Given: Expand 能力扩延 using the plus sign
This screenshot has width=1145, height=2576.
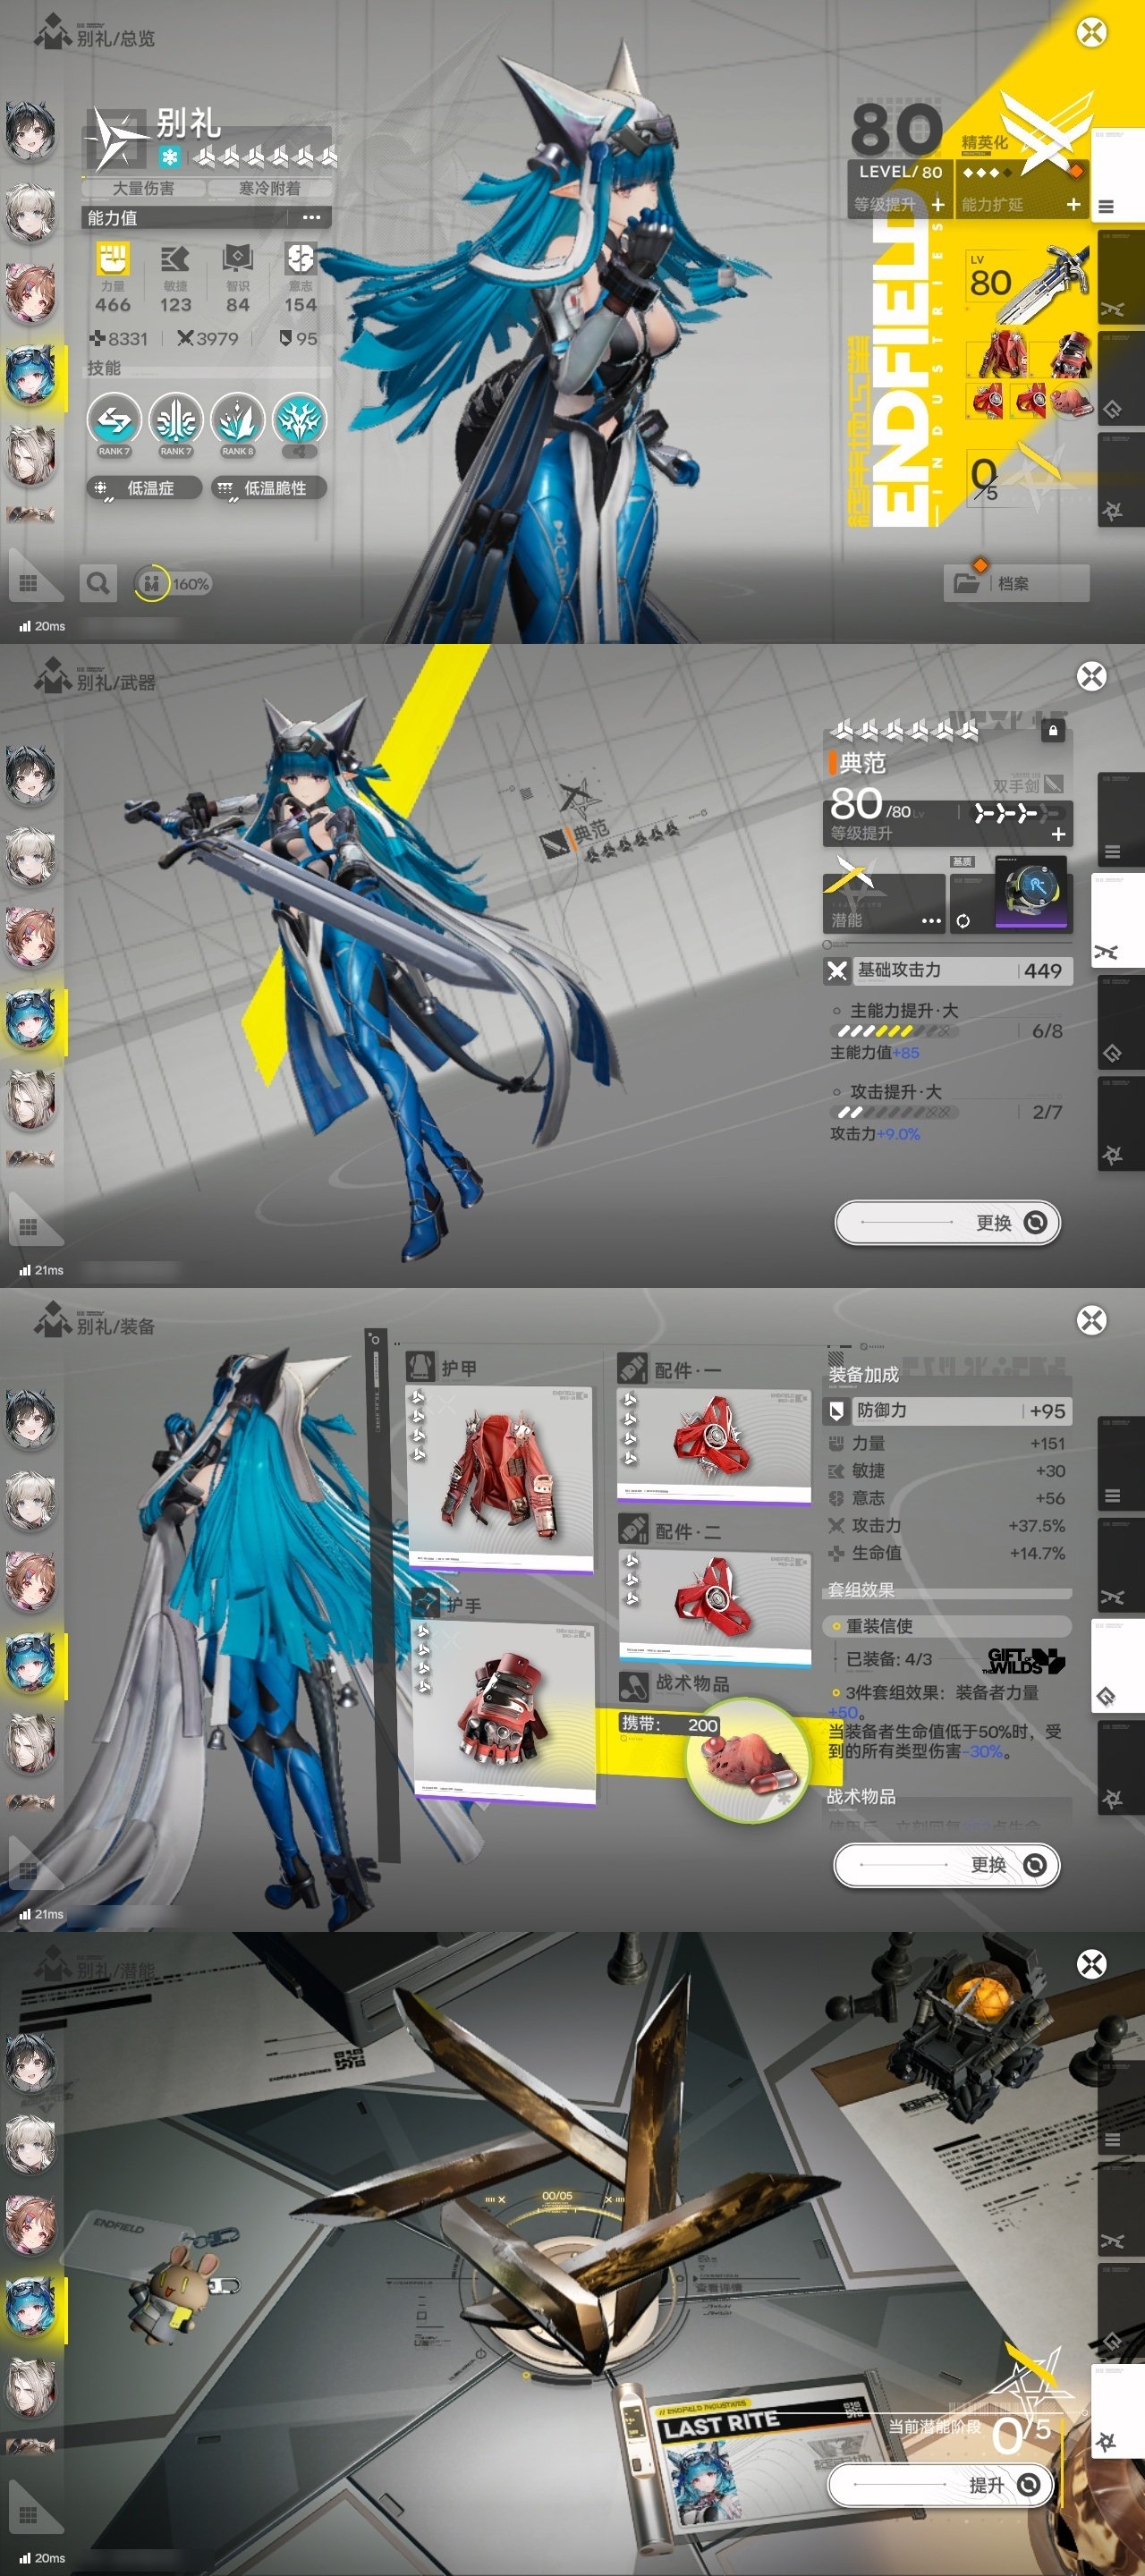Looking at the screenshot, I should 1073,204.
